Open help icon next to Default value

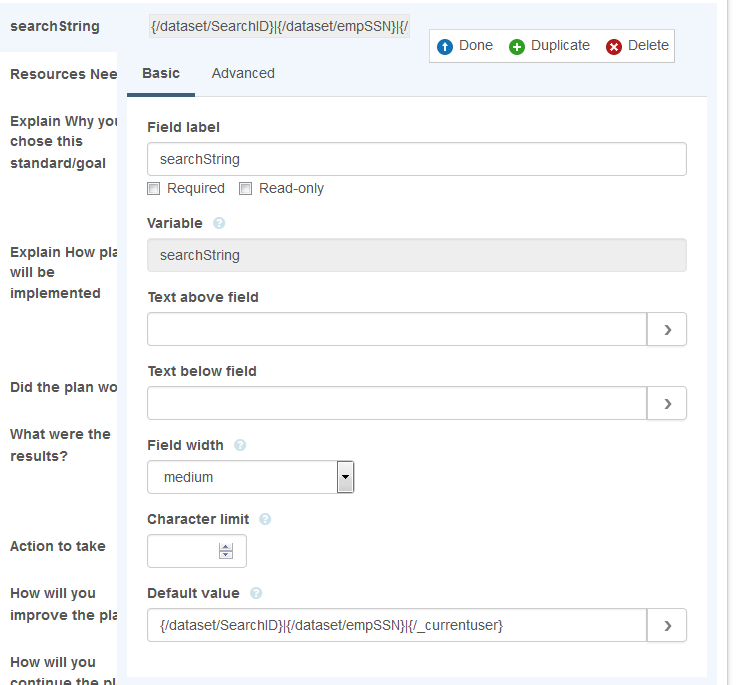pyautogui.click(x=256, y=593)
